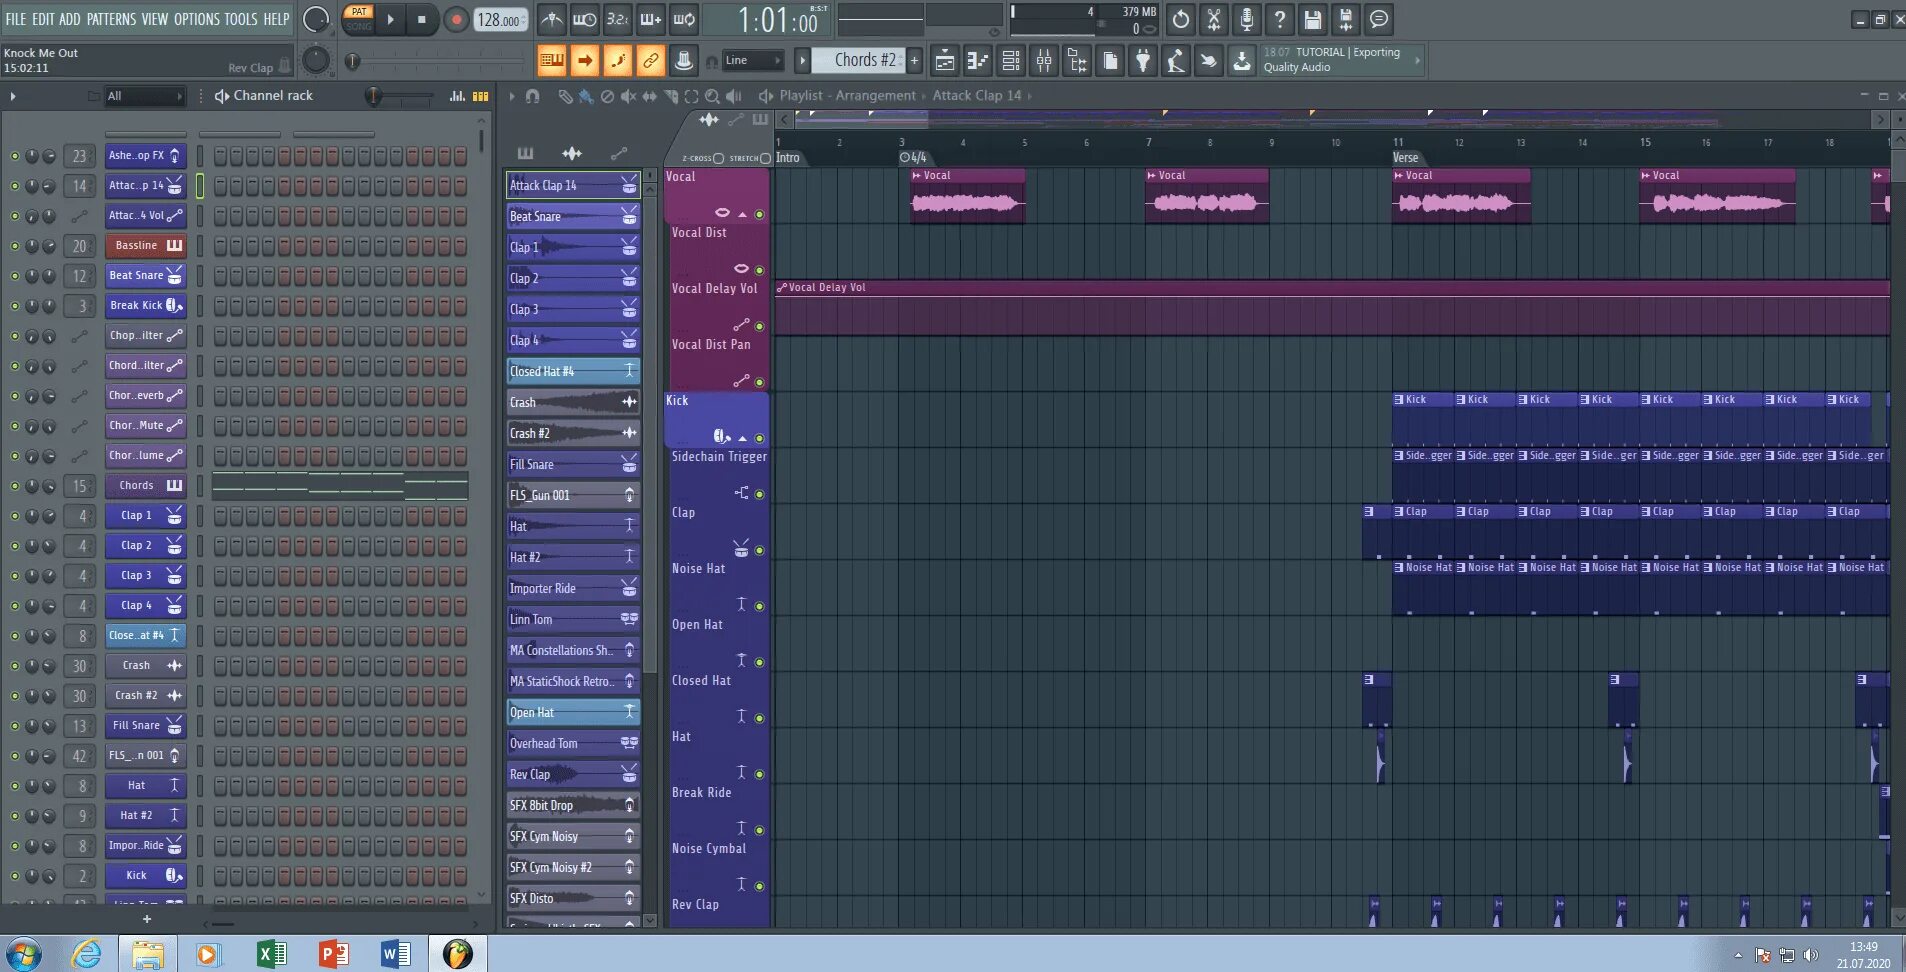The height and width of the screenshot is (972, 1906).
Task: Toggle the channel rack graph editor
Action: pyautogui.click(x=457, y=96)
